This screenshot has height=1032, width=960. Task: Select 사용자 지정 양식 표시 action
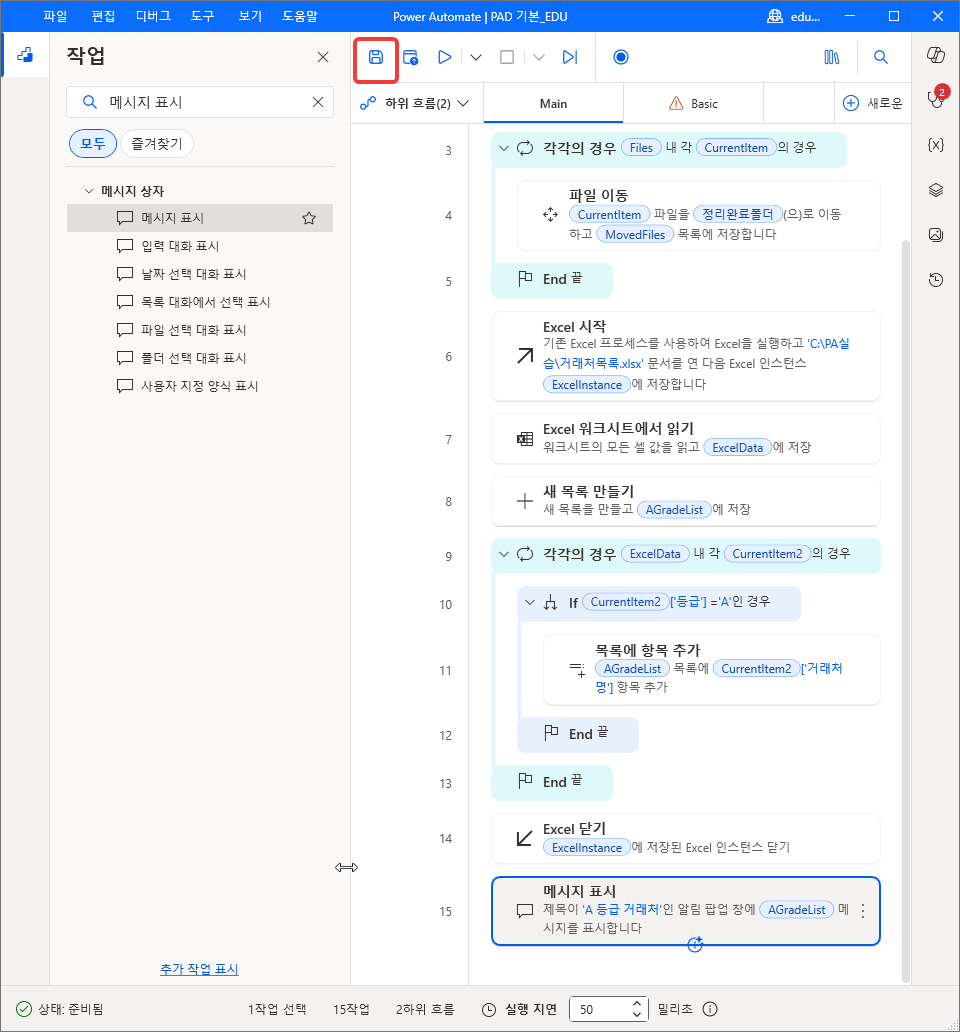tap(200, 386)
